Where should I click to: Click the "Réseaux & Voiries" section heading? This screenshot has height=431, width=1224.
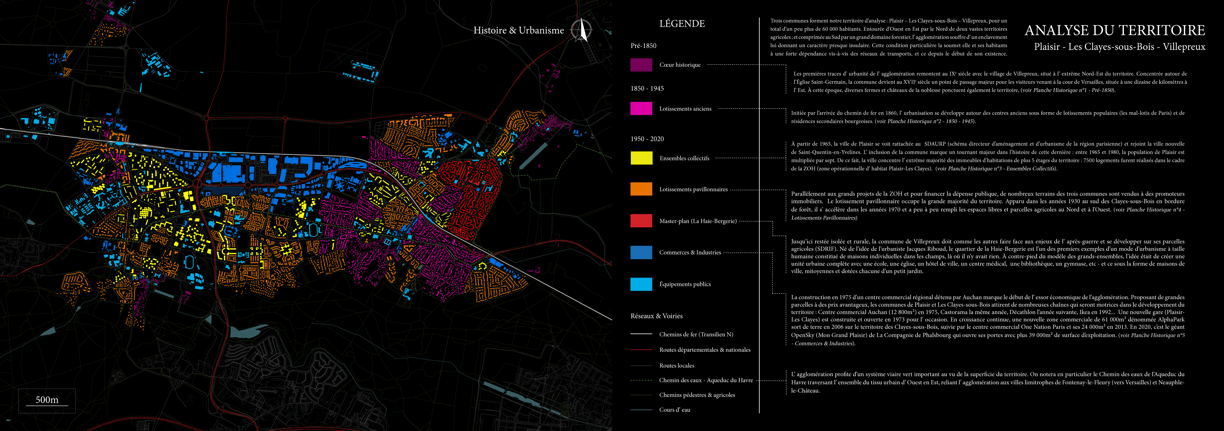655,315
